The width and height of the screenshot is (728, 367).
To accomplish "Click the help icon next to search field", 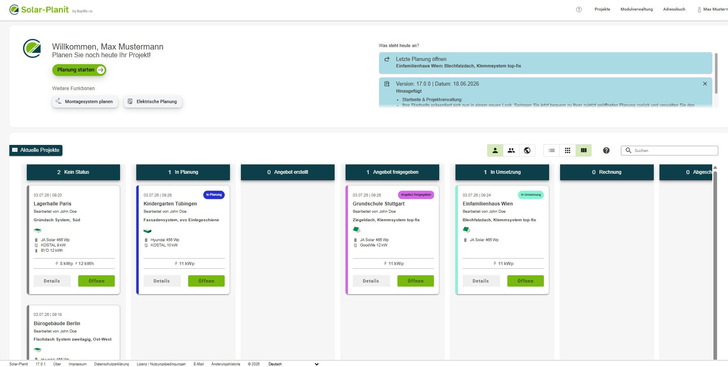I will tap(606, 151).
